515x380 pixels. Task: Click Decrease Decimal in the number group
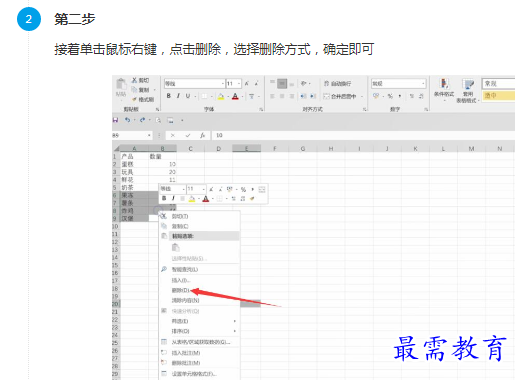click(421, 96)
